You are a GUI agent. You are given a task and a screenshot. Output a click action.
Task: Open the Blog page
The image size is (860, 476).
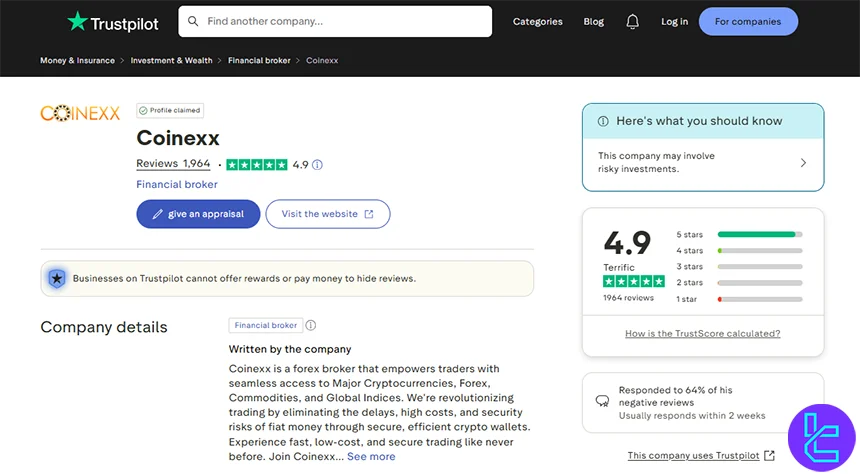pos(593,21)
